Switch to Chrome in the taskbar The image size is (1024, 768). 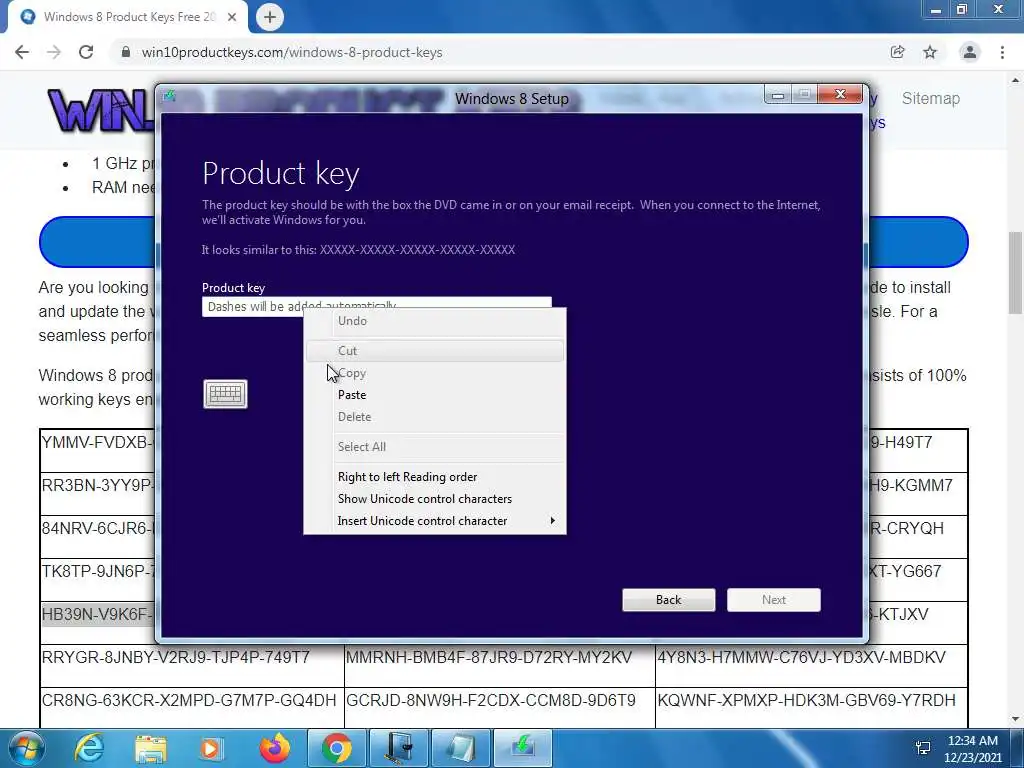coord(336,748)
